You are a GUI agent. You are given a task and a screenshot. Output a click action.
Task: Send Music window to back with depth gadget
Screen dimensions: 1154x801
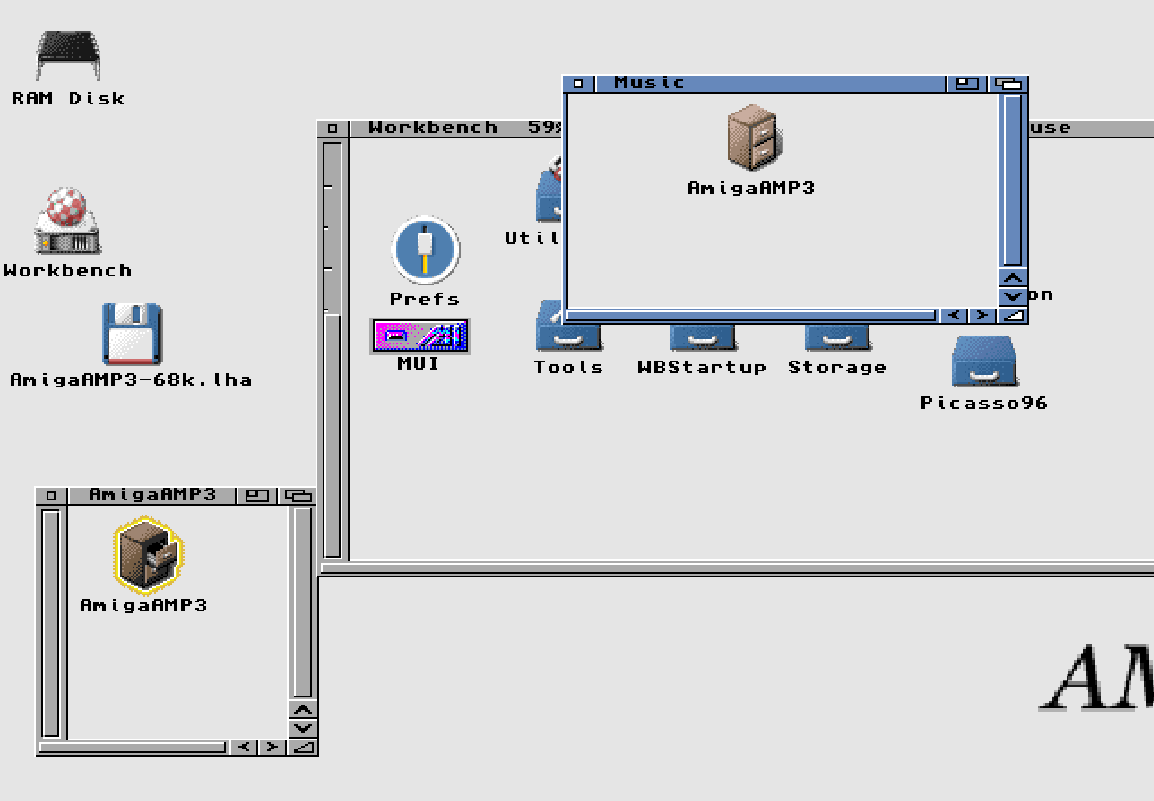pyautogui.click(x=1010, y=83)
